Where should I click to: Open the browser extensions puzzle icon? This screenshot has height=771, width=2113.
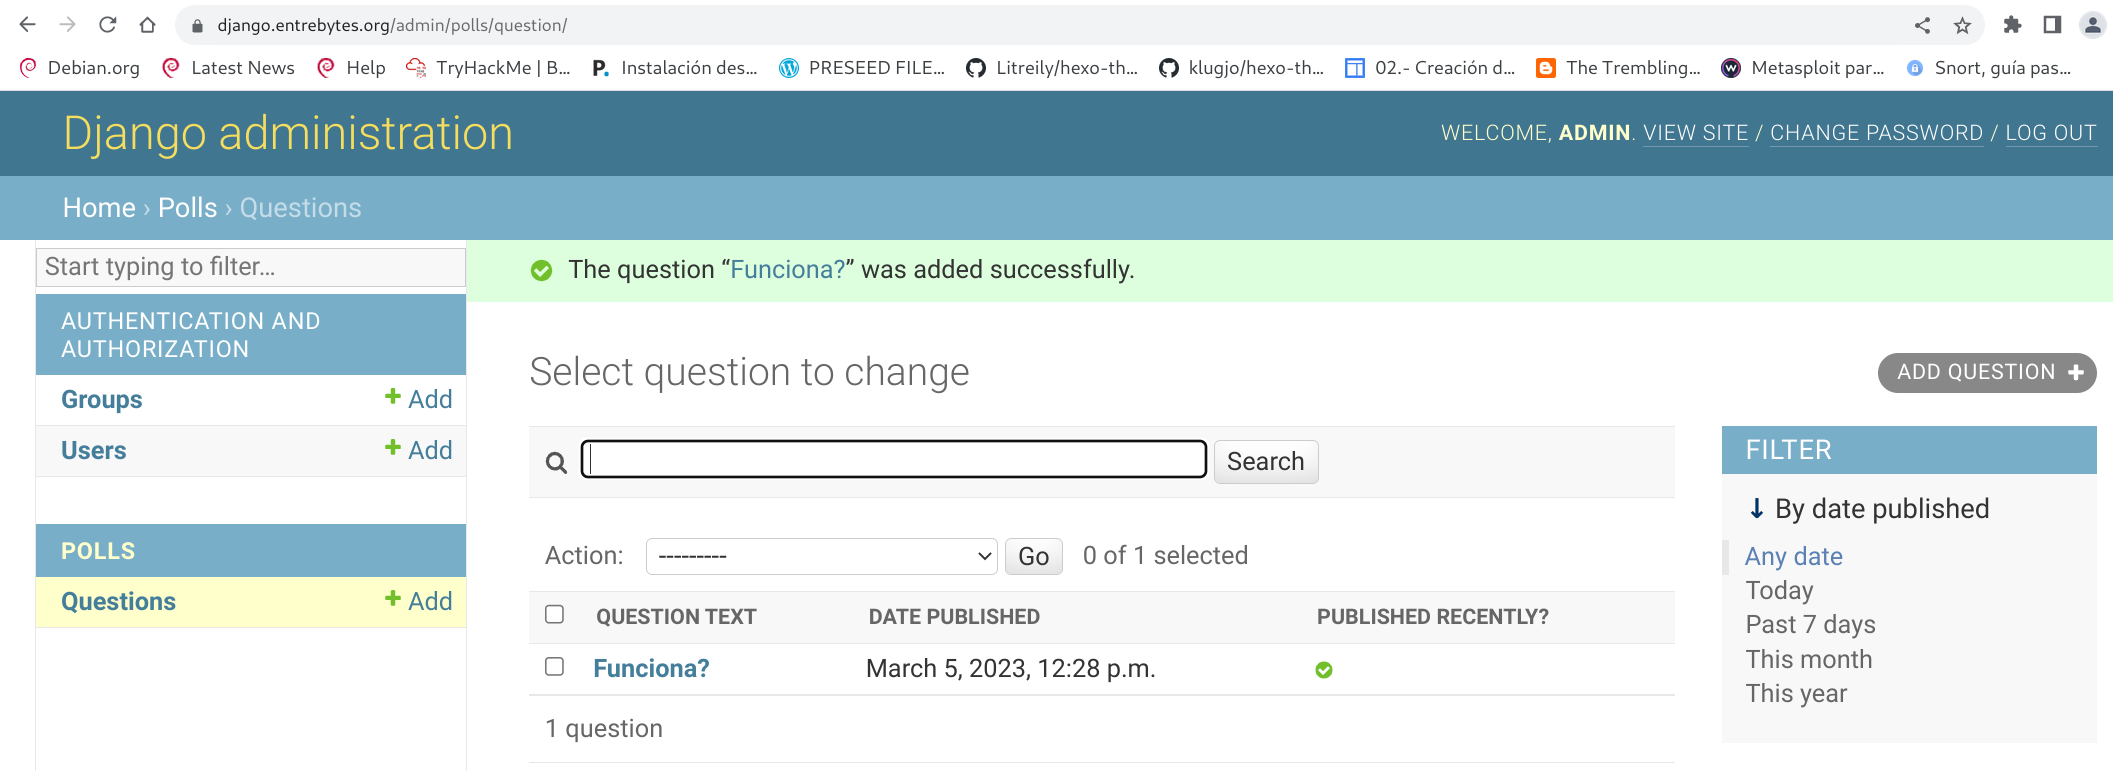2012,25
